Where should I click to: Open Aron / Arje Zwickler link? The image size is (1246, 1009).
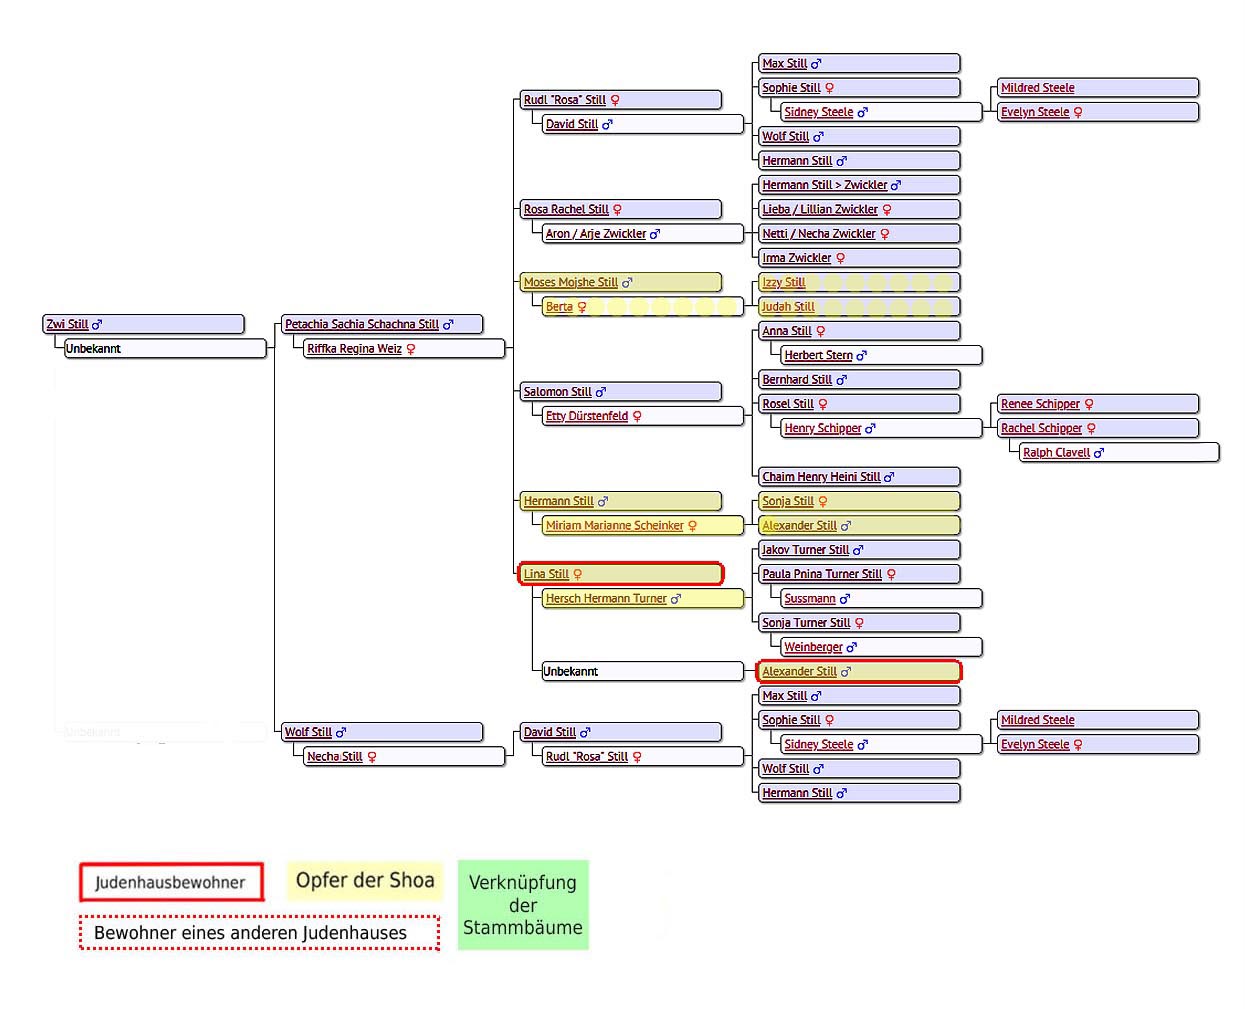point(596,234)
